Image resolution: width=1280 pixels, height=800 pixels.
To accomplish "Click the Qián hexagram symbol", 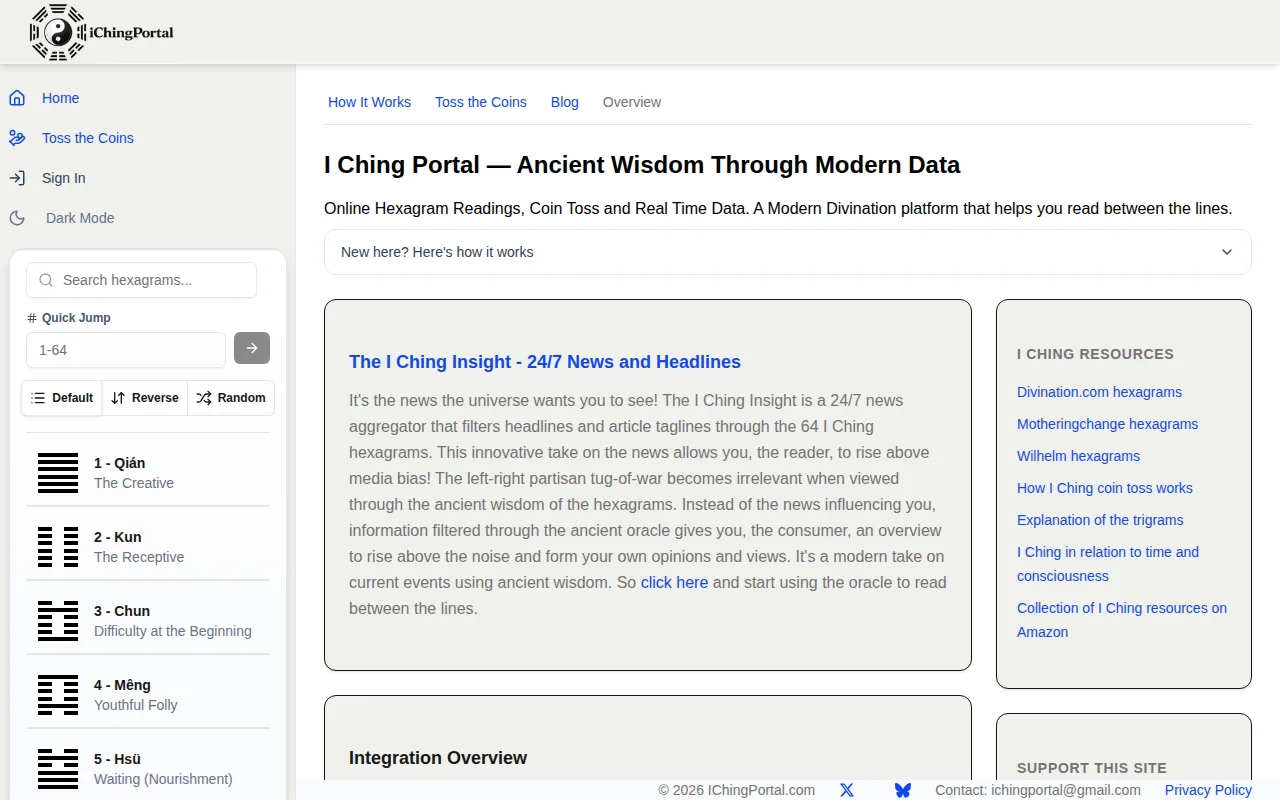I will 58,473.
